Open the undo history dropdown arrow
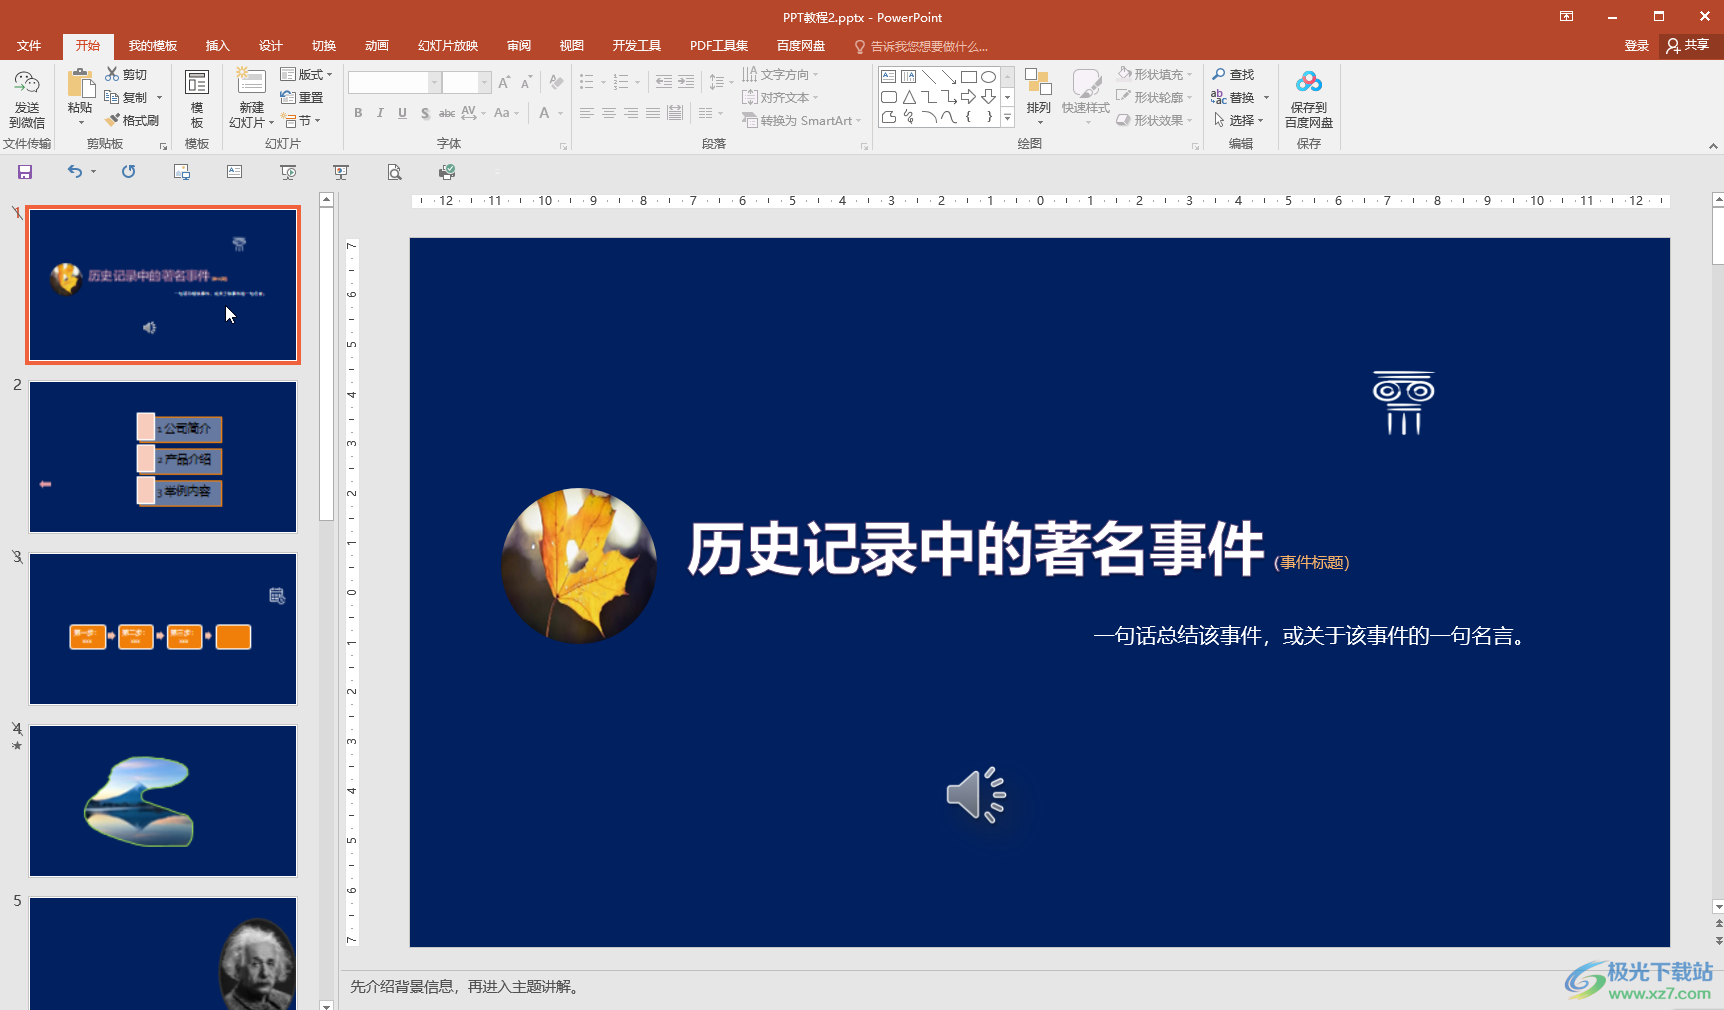 click(94, 172)
